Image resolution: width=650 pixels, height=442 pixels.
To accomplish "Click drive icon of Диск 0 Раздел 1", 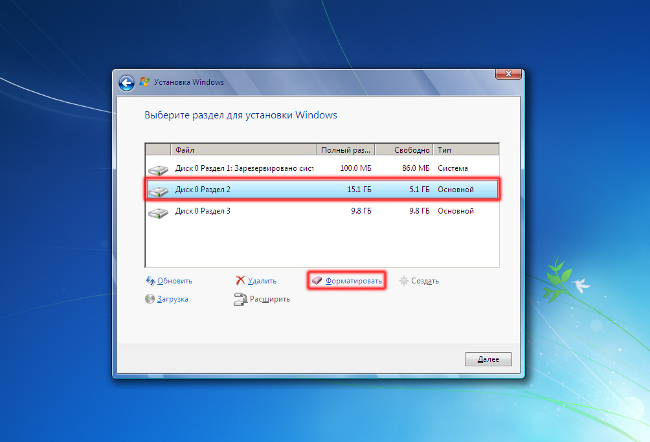I will pyautogui.click(x=158, y=169).
